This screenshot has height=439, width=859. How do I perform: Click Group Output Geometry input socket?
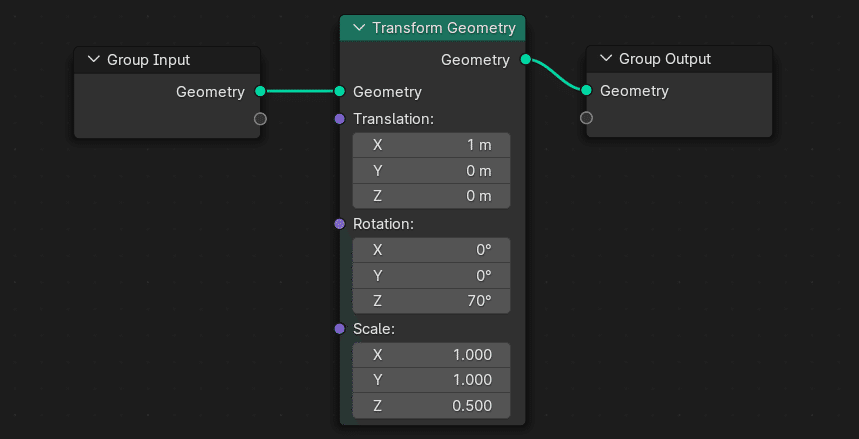[586, 90]
